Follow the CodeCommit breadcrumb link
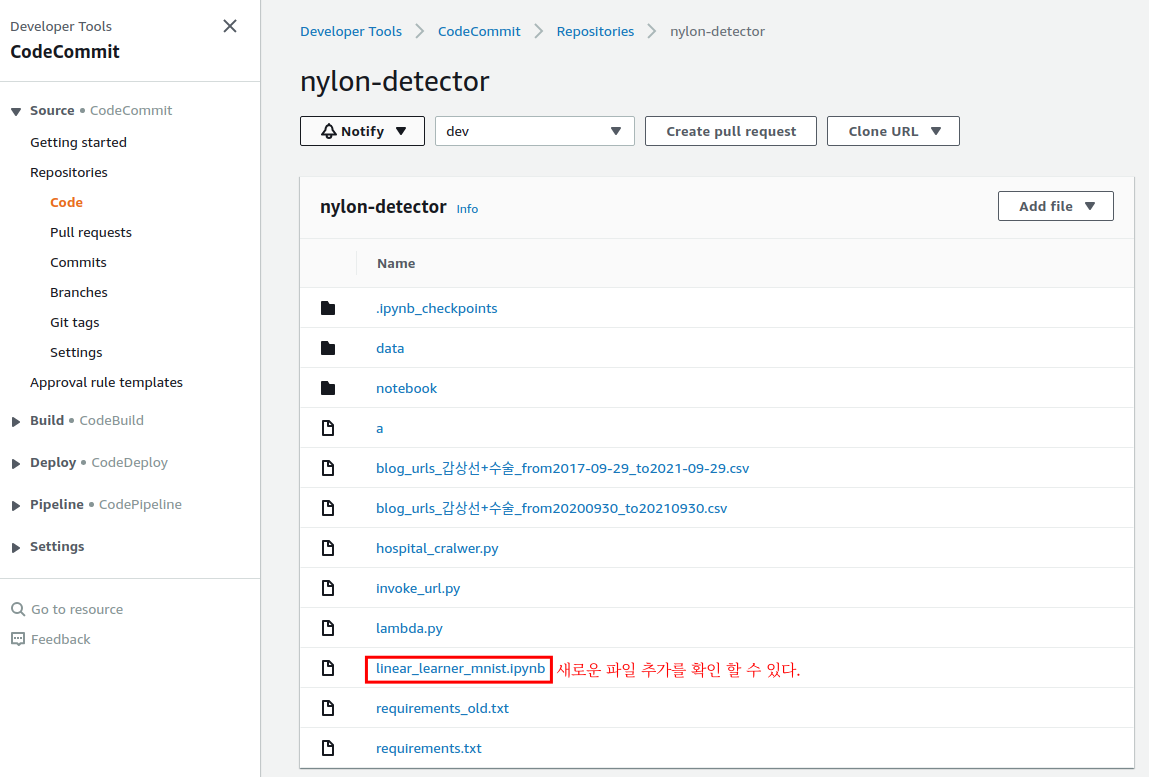This screenshot has height=777, width=1149. tap(479, 32)
